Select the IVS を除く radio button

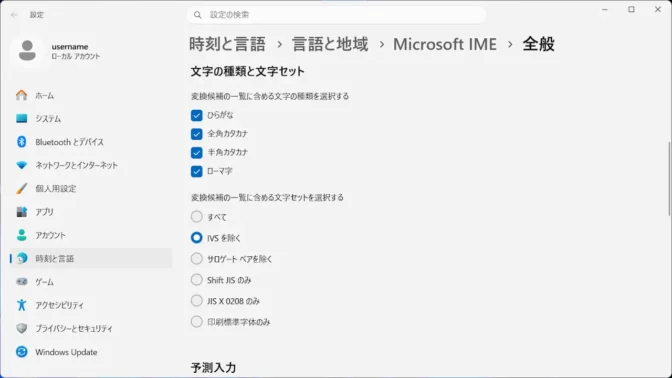tap(196, 237)
